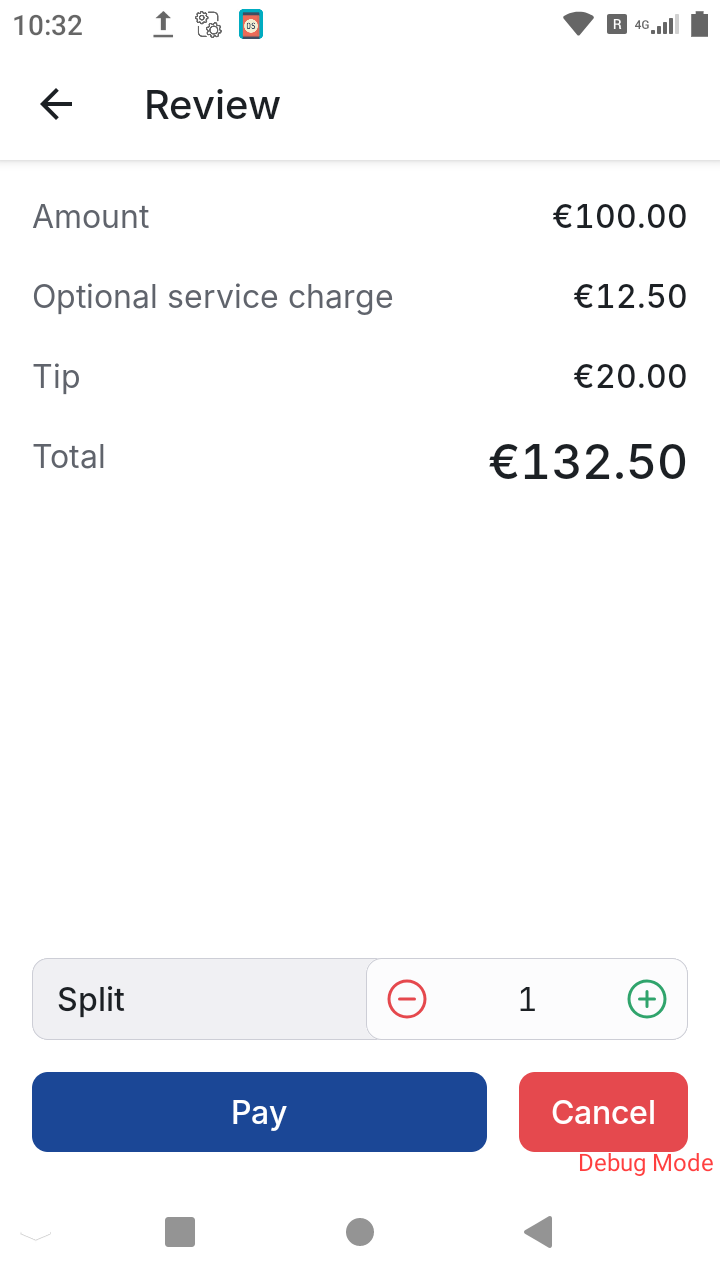The height and width of the screenshot is (1280, 720).
Task: Tap the settings gears status bar icon
Action: pos(208,25)
